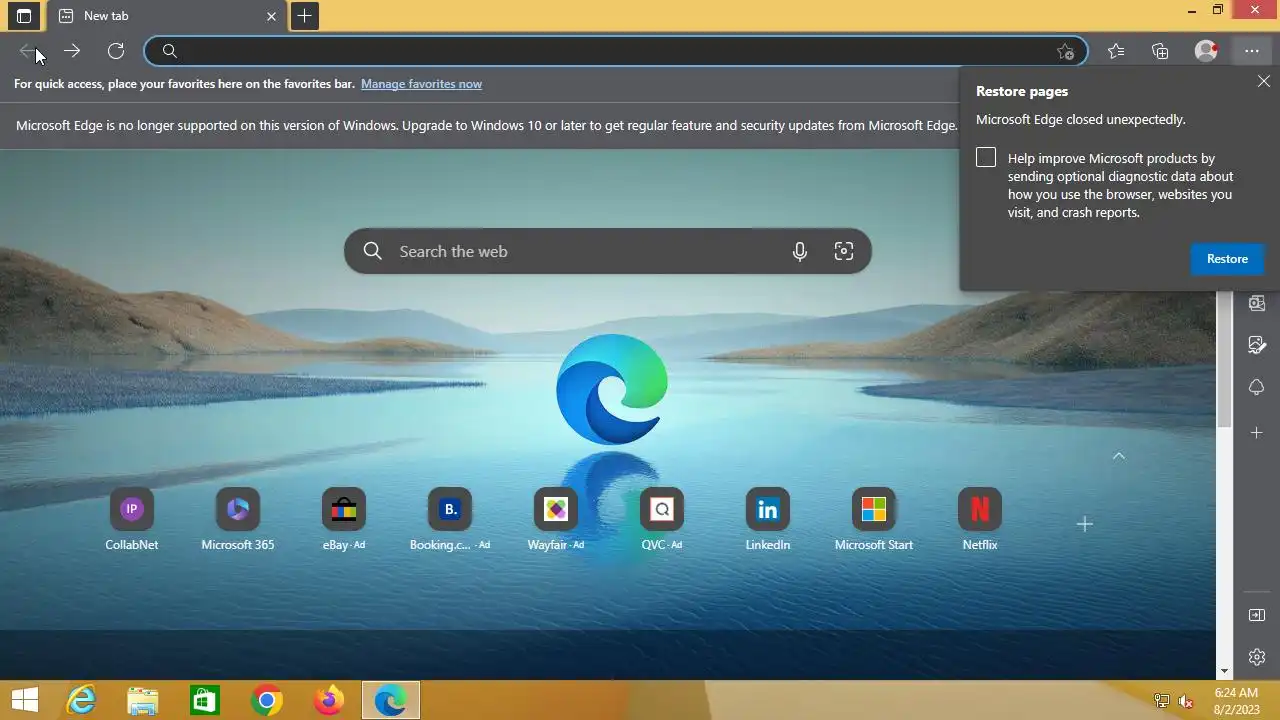The width and height of the screenshot is (1280, 720).
Task: Collapse the quick links chevron
Action: pyautogui.click(x=1119, y=456)
